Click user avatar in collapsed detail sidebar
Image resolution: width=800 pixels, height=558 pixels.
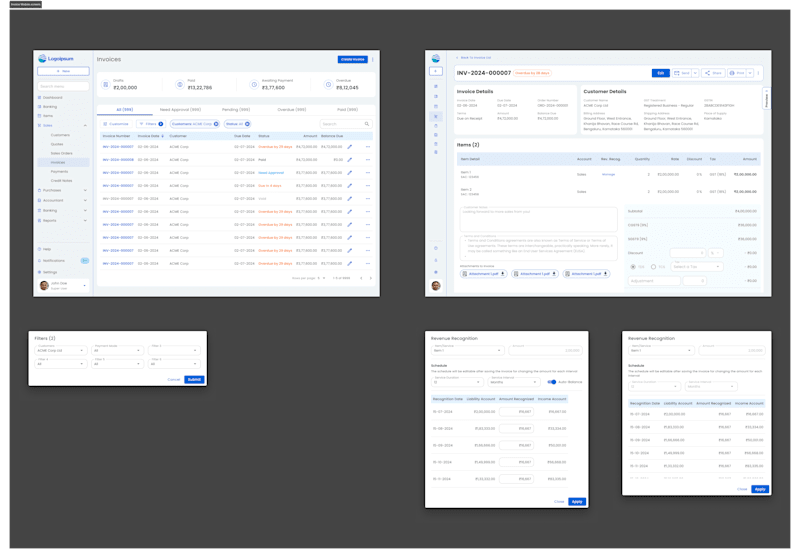click(436, 286)
